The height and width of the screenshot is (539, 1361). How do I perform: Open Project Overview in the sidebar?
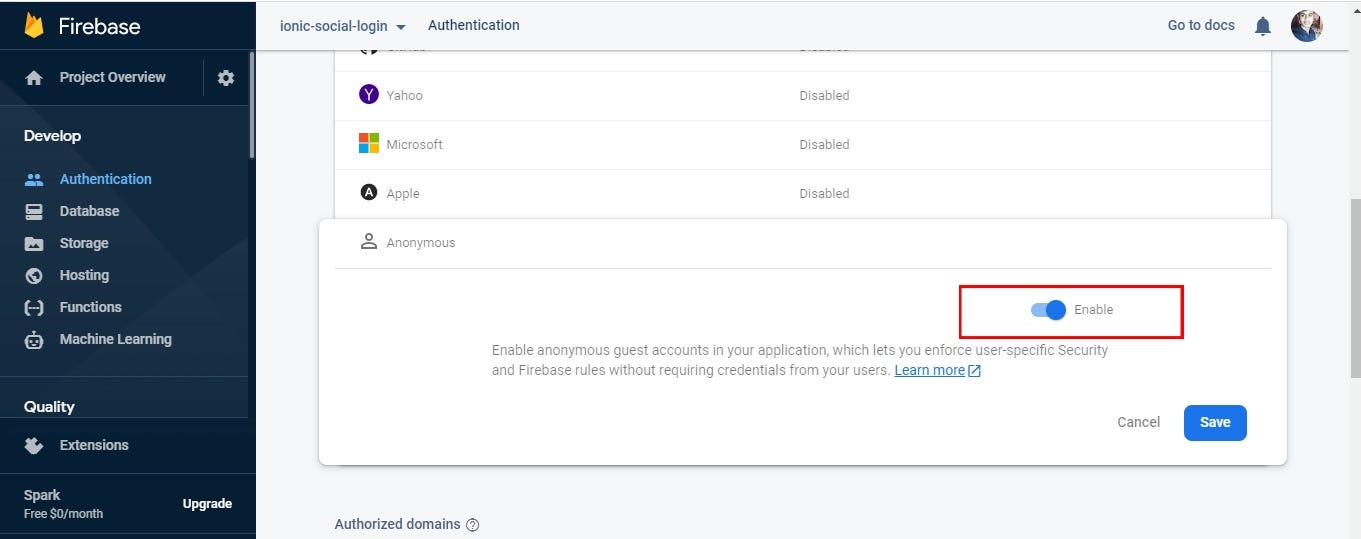pos(113,77)
